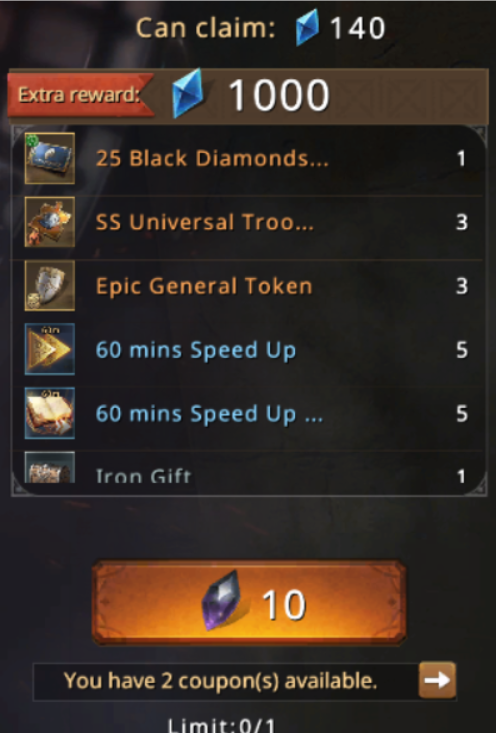The width and height of the screenshot is (496, 733).
Task: Tap the open book Speed Up icon
Action: click(x=50, y=413)
